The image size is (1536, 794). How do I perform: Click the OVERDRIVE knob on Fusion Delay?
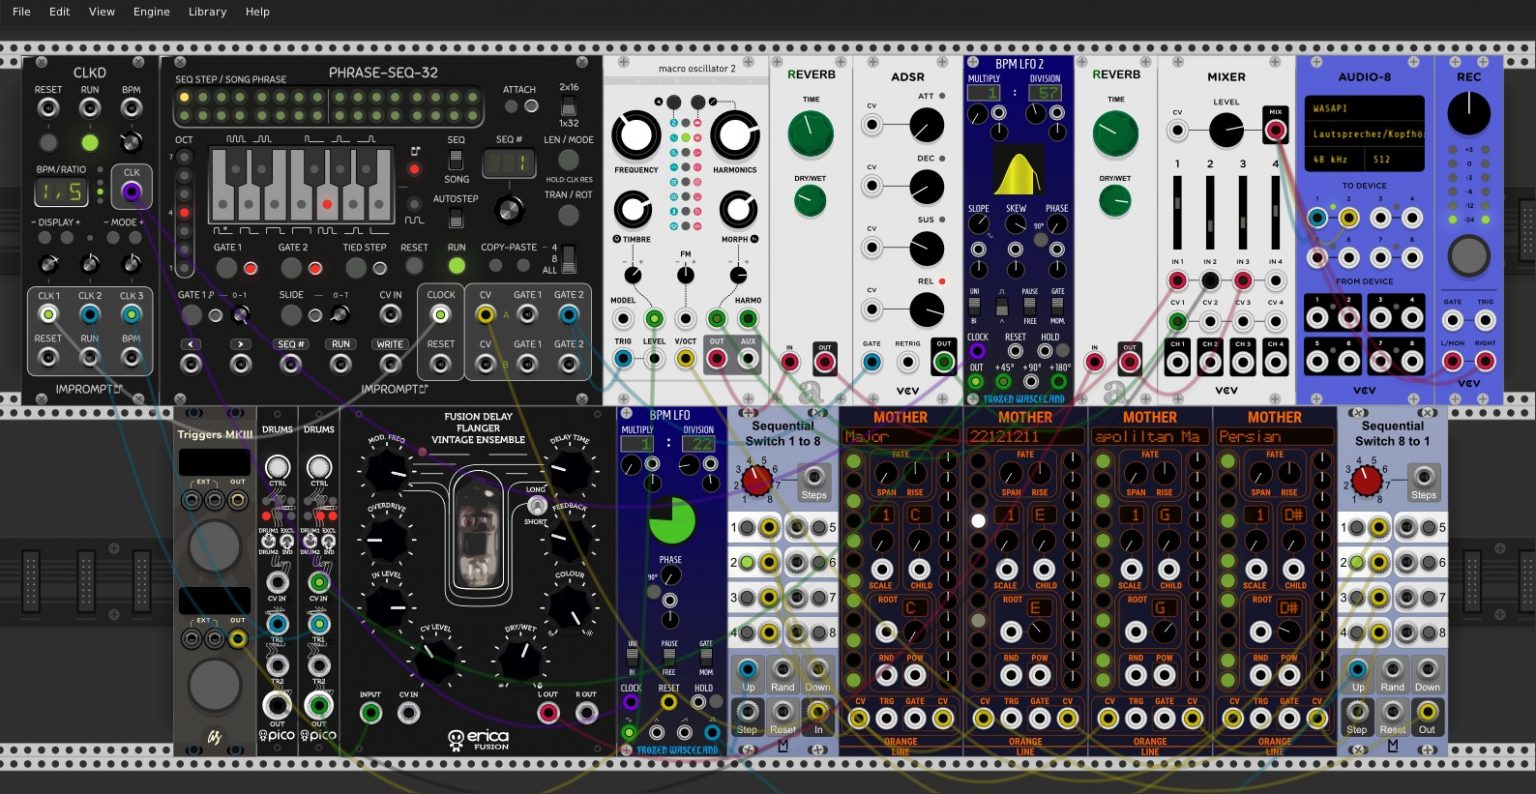[388, 538]
